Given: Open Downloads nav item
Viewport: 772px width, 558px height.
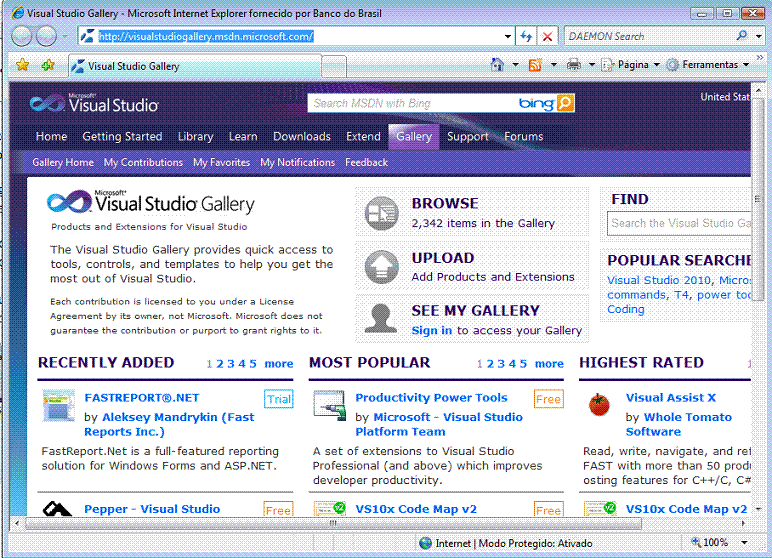Looking at the screenshot, I should pos(302,136).
